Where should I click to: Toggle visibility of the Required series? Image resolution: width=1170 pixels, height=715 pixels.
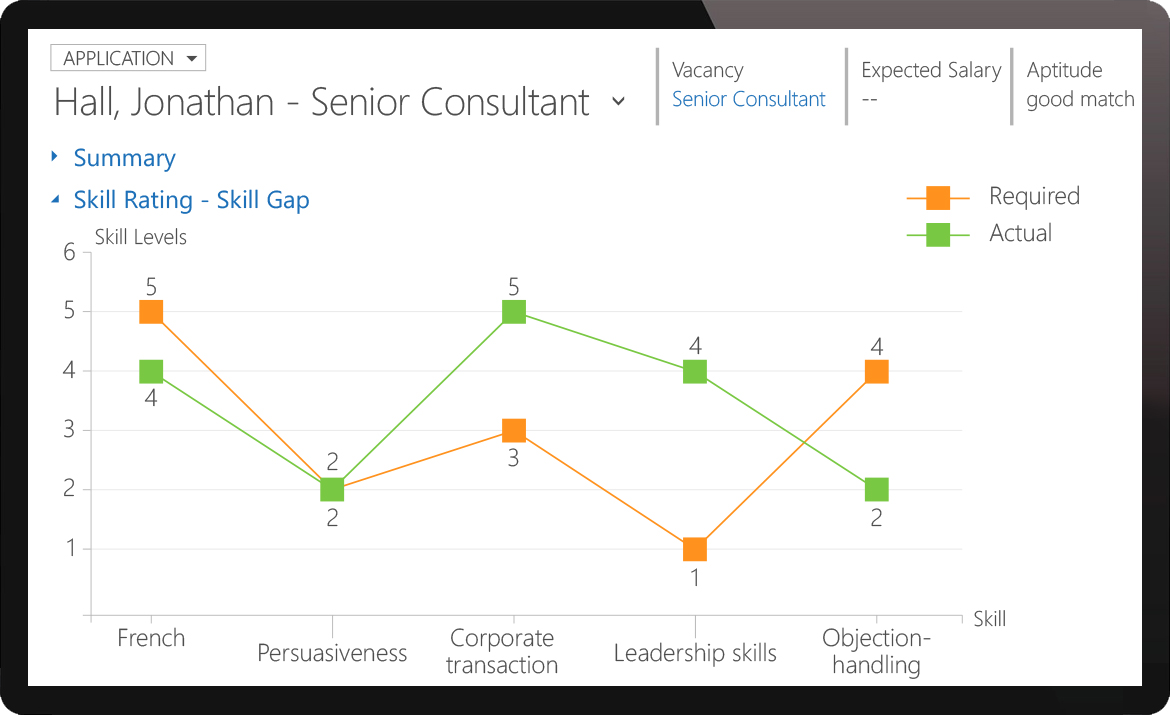[x=1033, y=196]
